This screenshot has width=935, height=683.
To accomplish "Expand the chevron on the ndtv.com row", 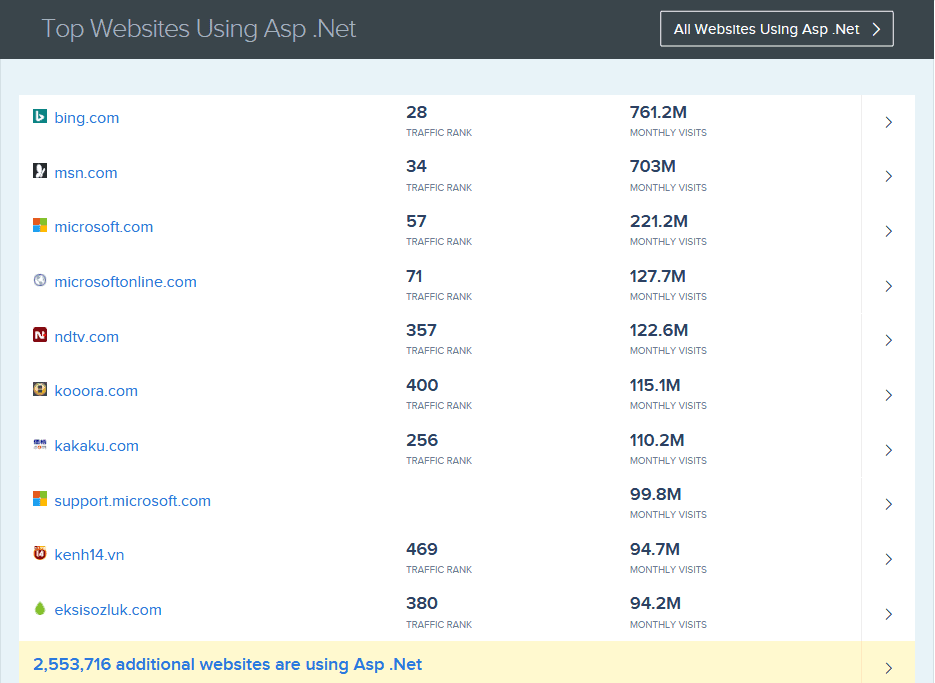I will pyautogui.click(x=888, y=340).
